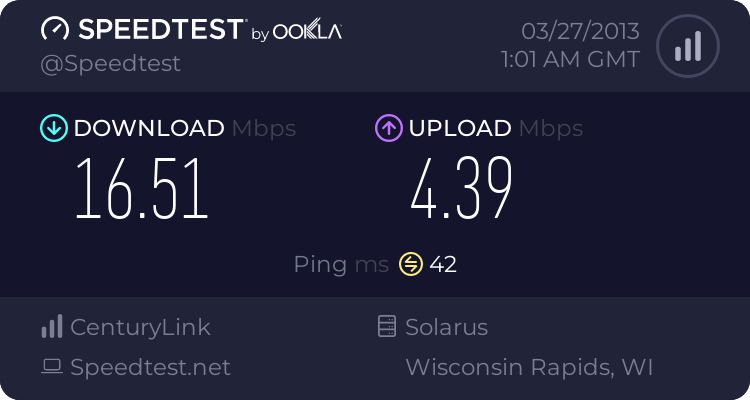
Task: Click the Solarus server icon
Action: click(x=386, y=327)
